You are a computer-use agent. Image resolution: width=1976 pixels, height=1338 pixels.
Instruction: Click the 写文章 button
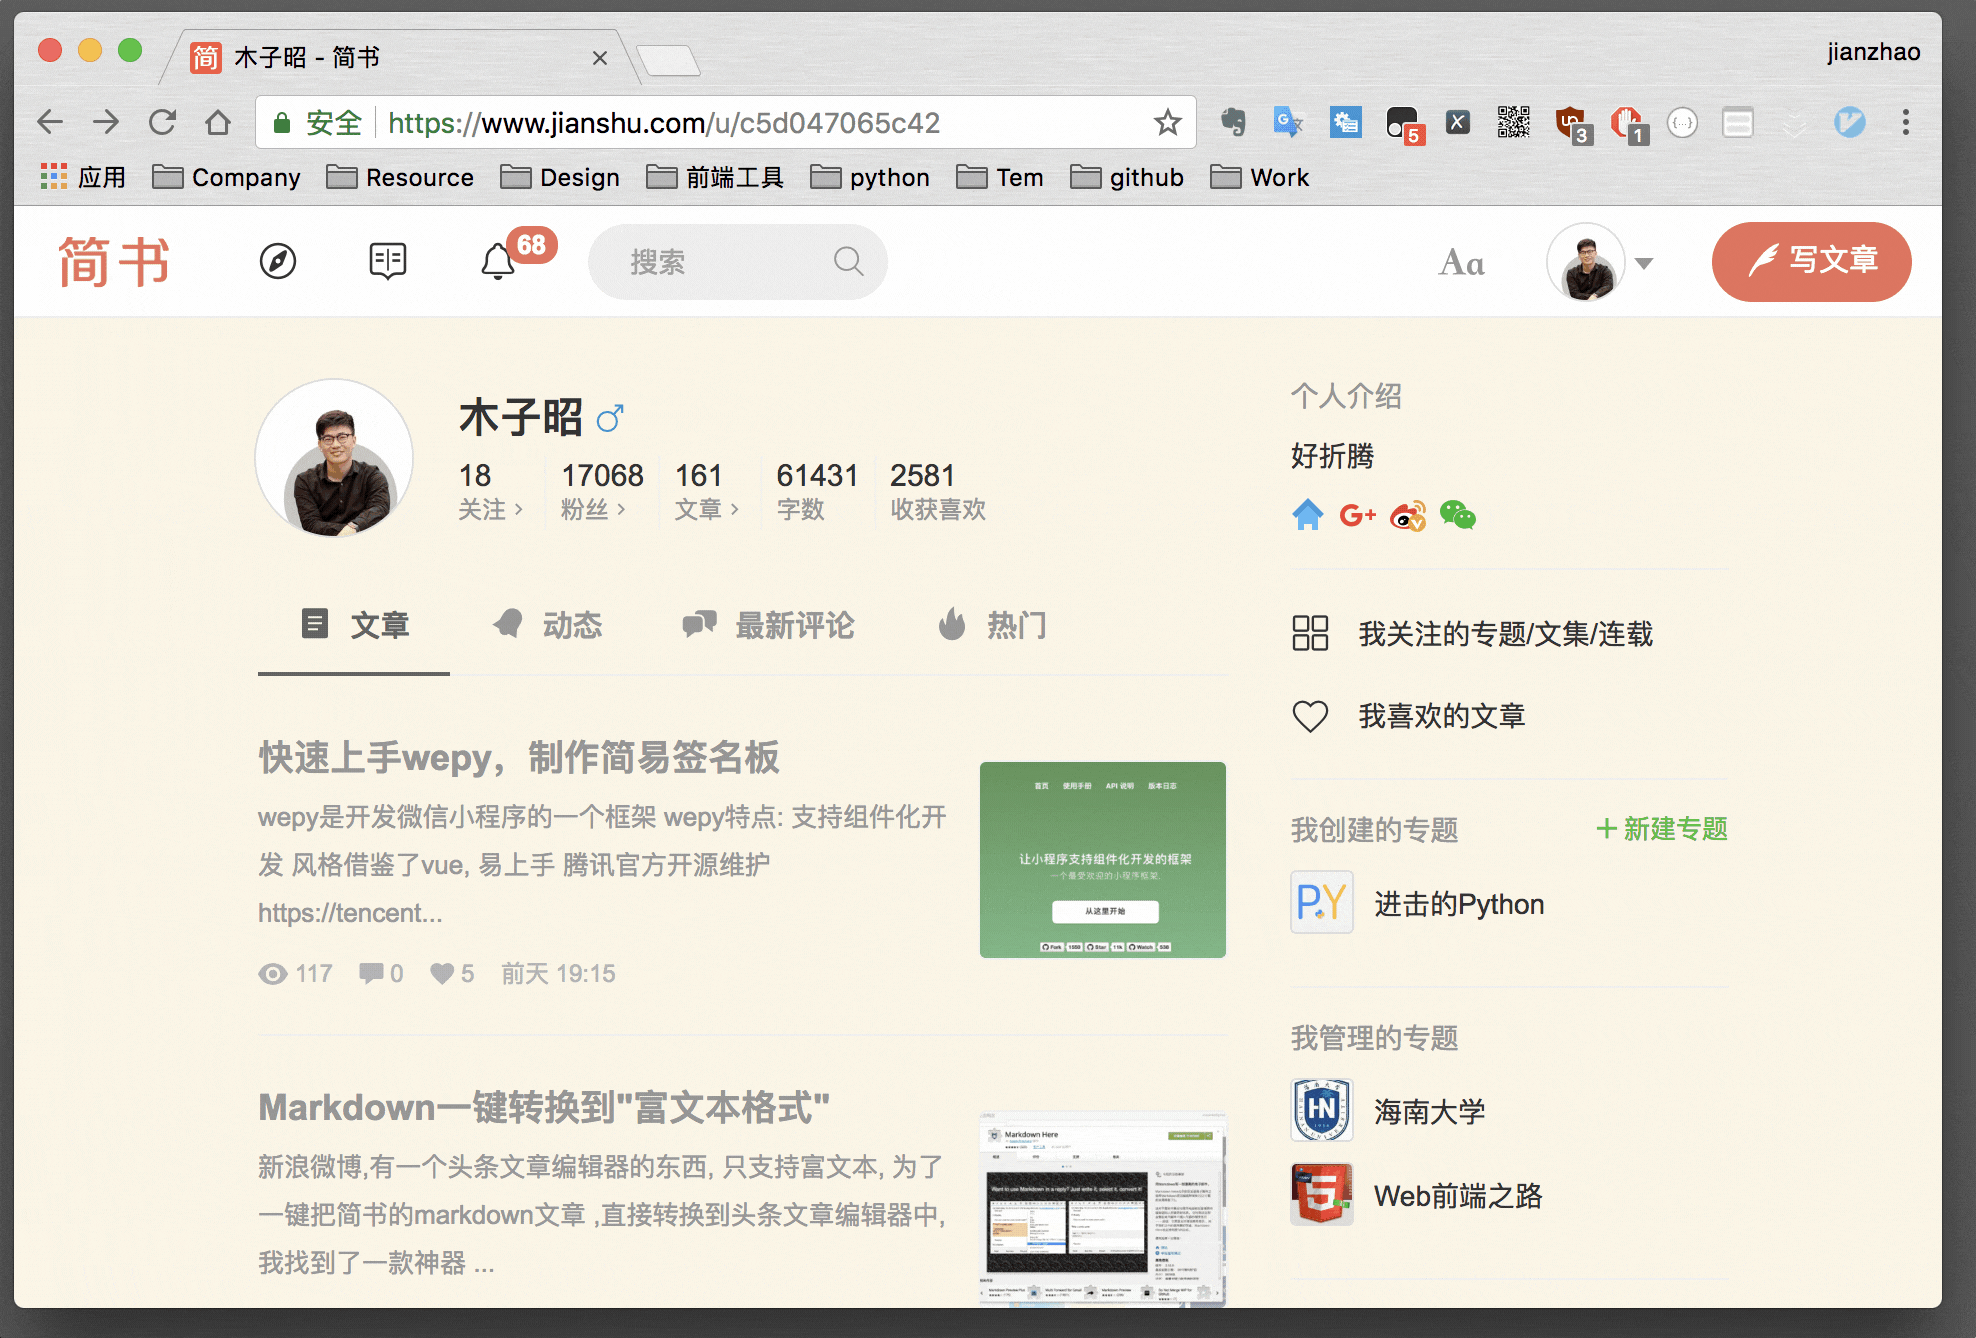1811,262
